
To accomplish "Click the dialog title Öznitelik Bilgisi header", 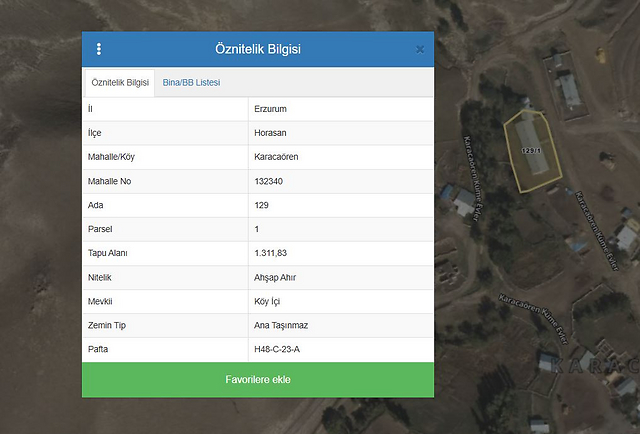I will pos(258,49).
